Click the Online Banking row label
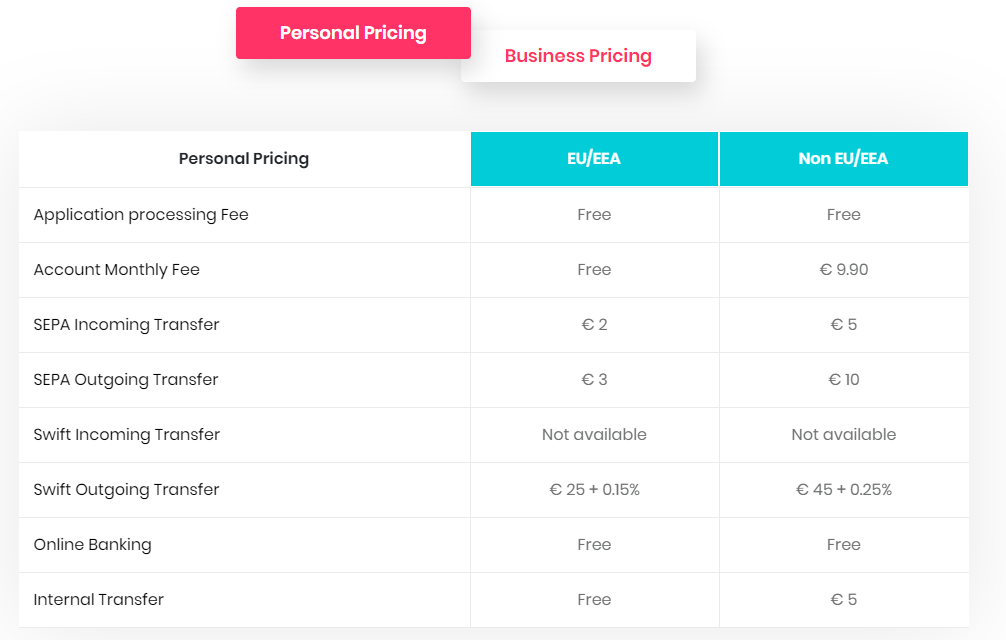The image size is (1006, 640). (93, 545)
